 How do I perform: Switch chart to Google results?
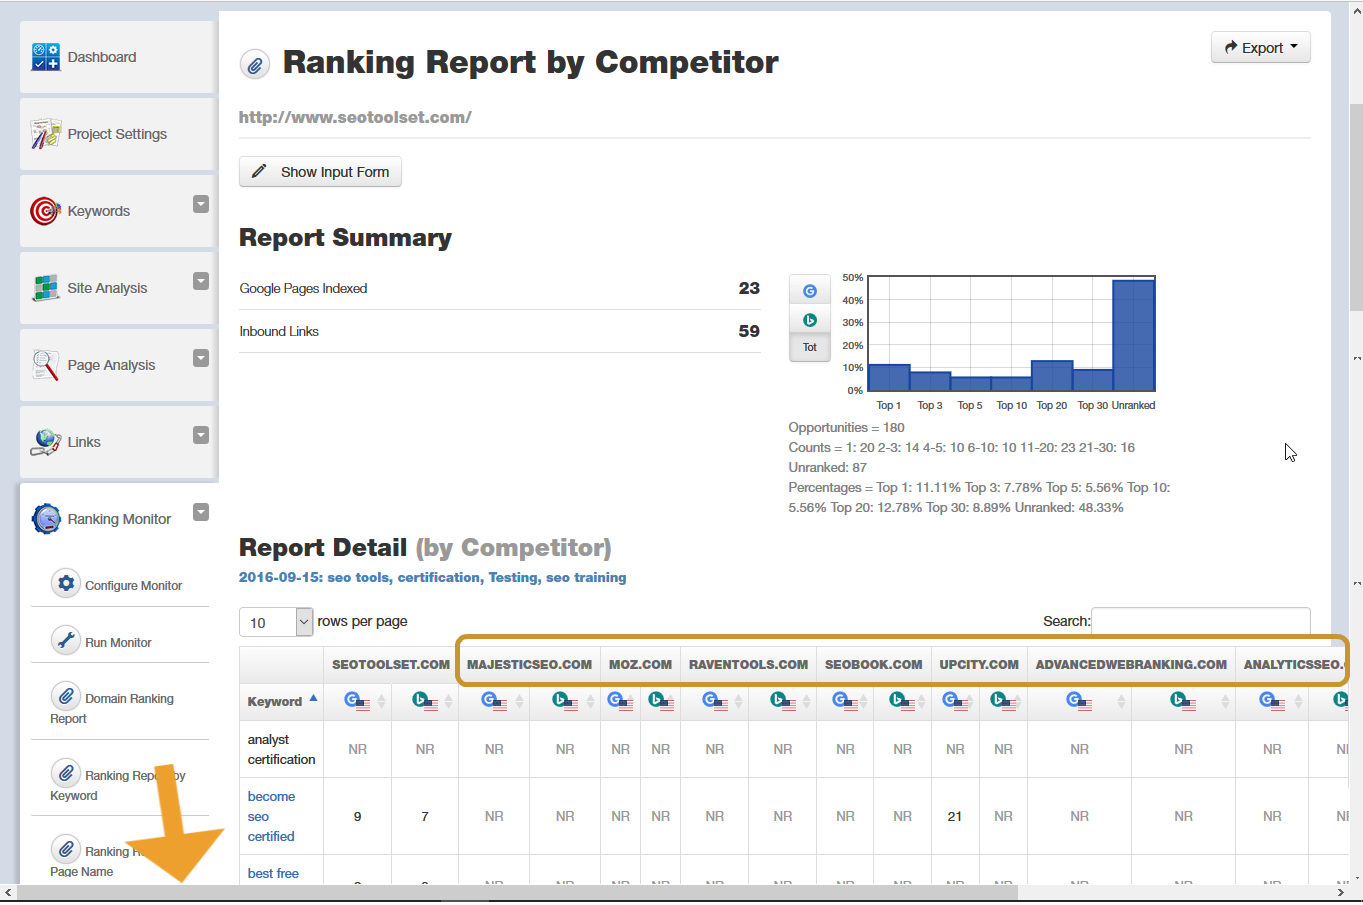coord(810,291)
